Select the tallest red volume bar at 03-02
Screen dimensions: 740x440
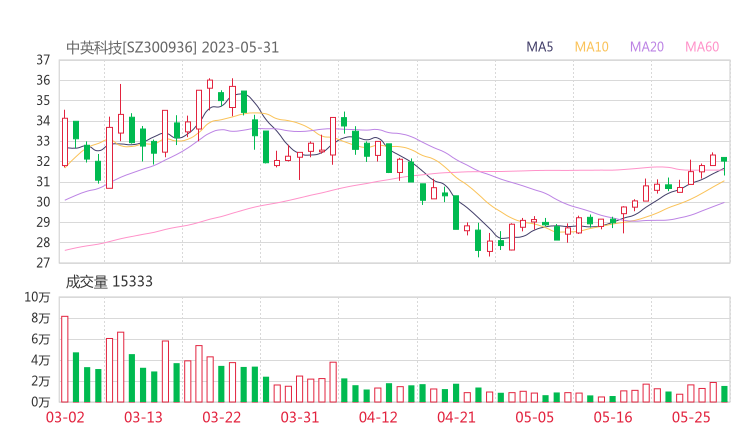tap(65, 359)
